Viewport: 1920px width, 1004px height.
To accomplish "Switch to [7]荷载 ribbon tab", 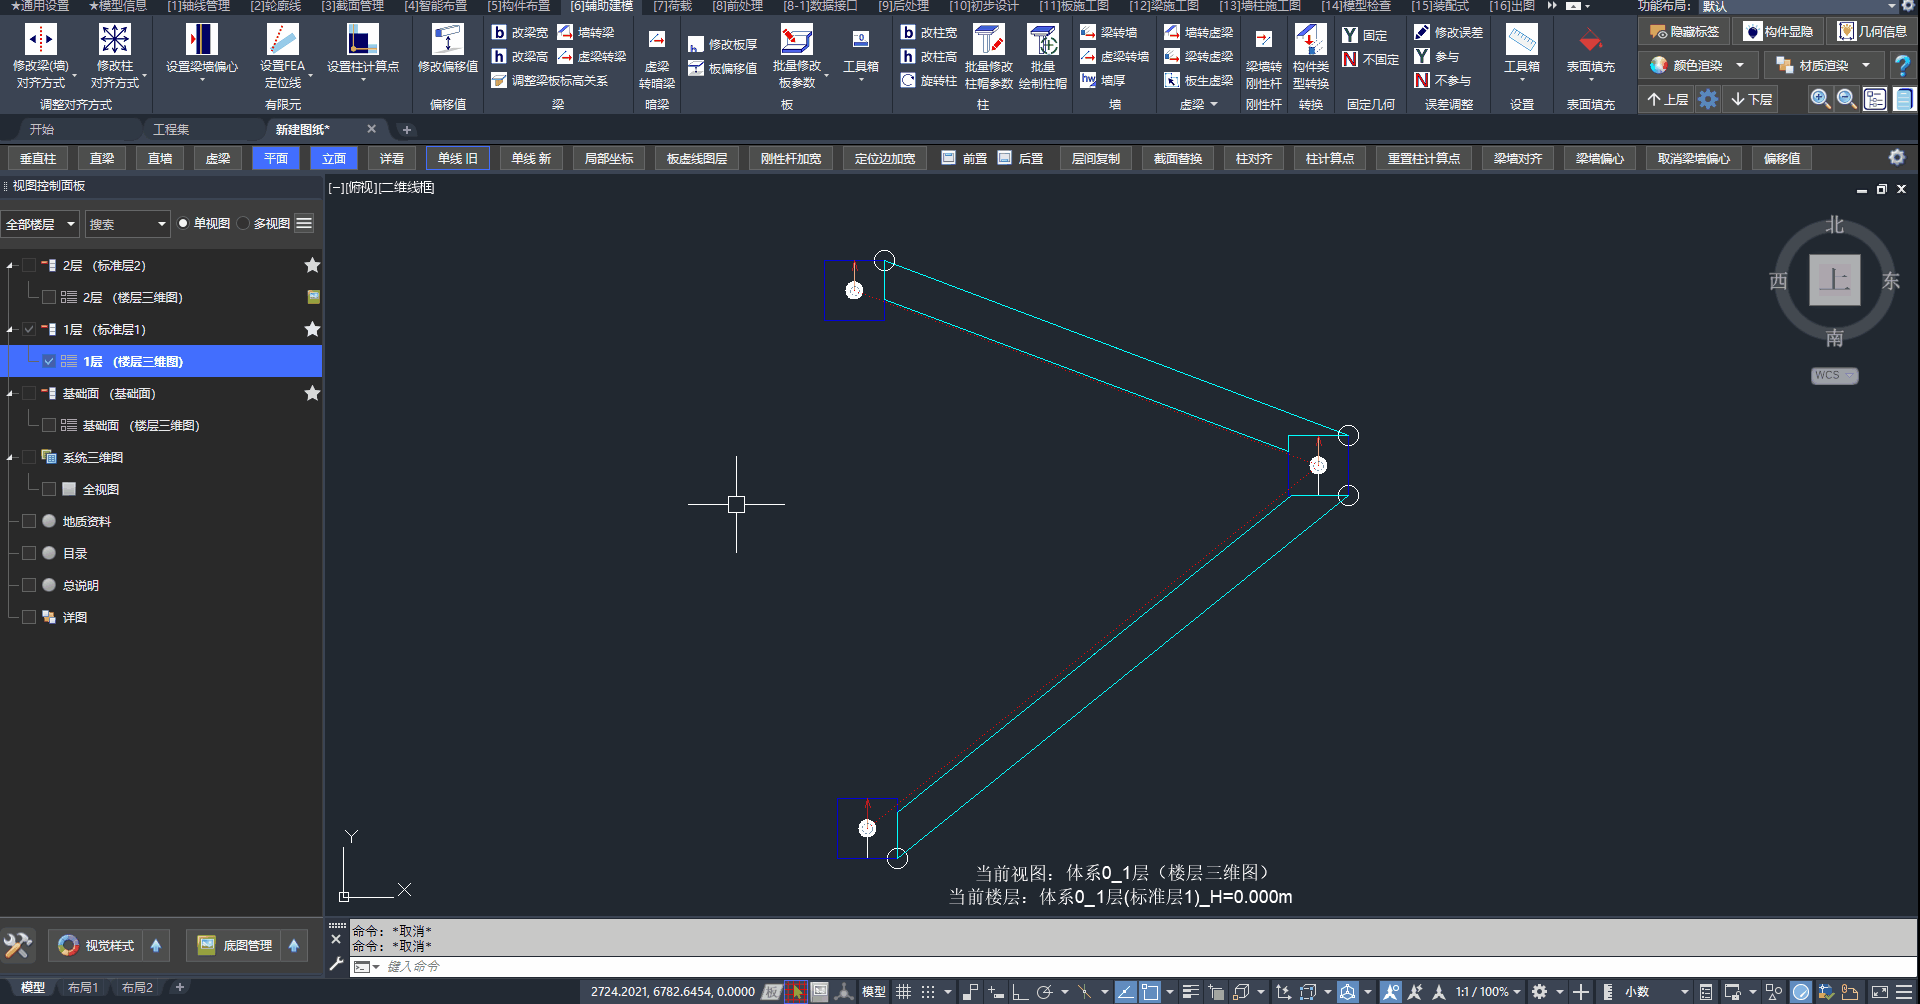I will point(672,6).
